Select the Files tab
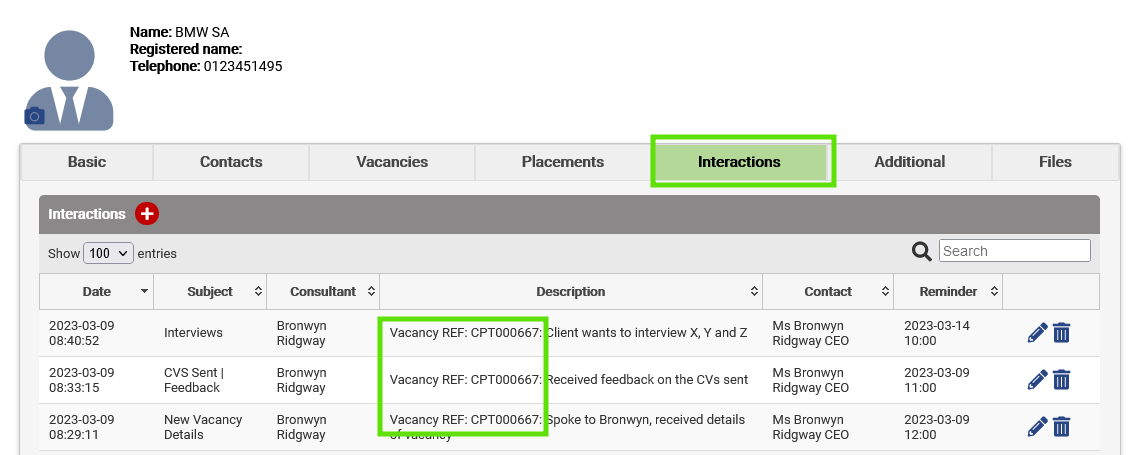 1055,162
